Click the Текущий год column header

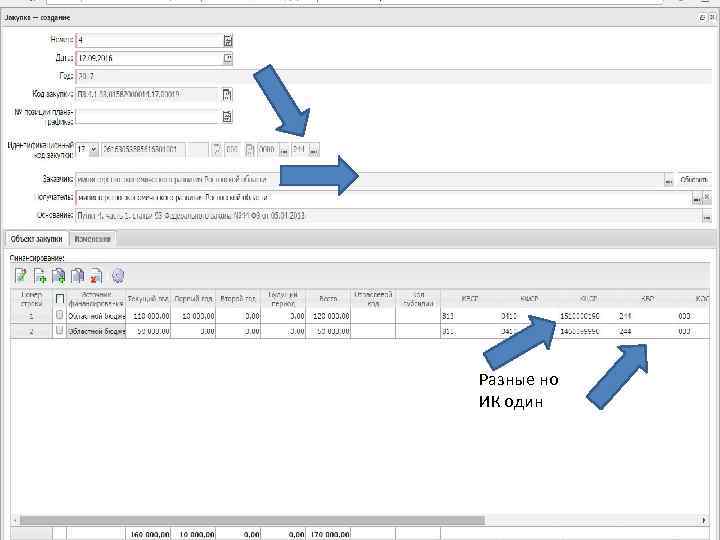(x=148, y=299)
